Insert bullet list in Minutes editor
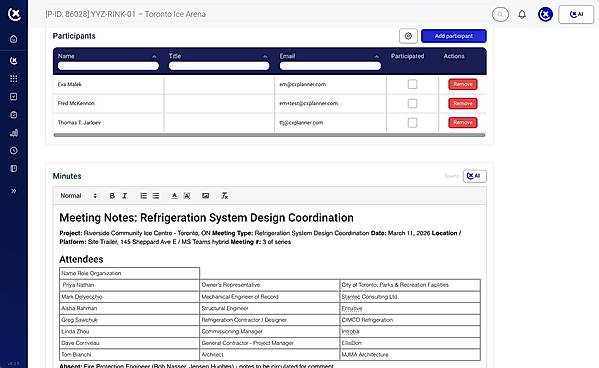Viewport: 599px width, 368px height. pos(156,196)
